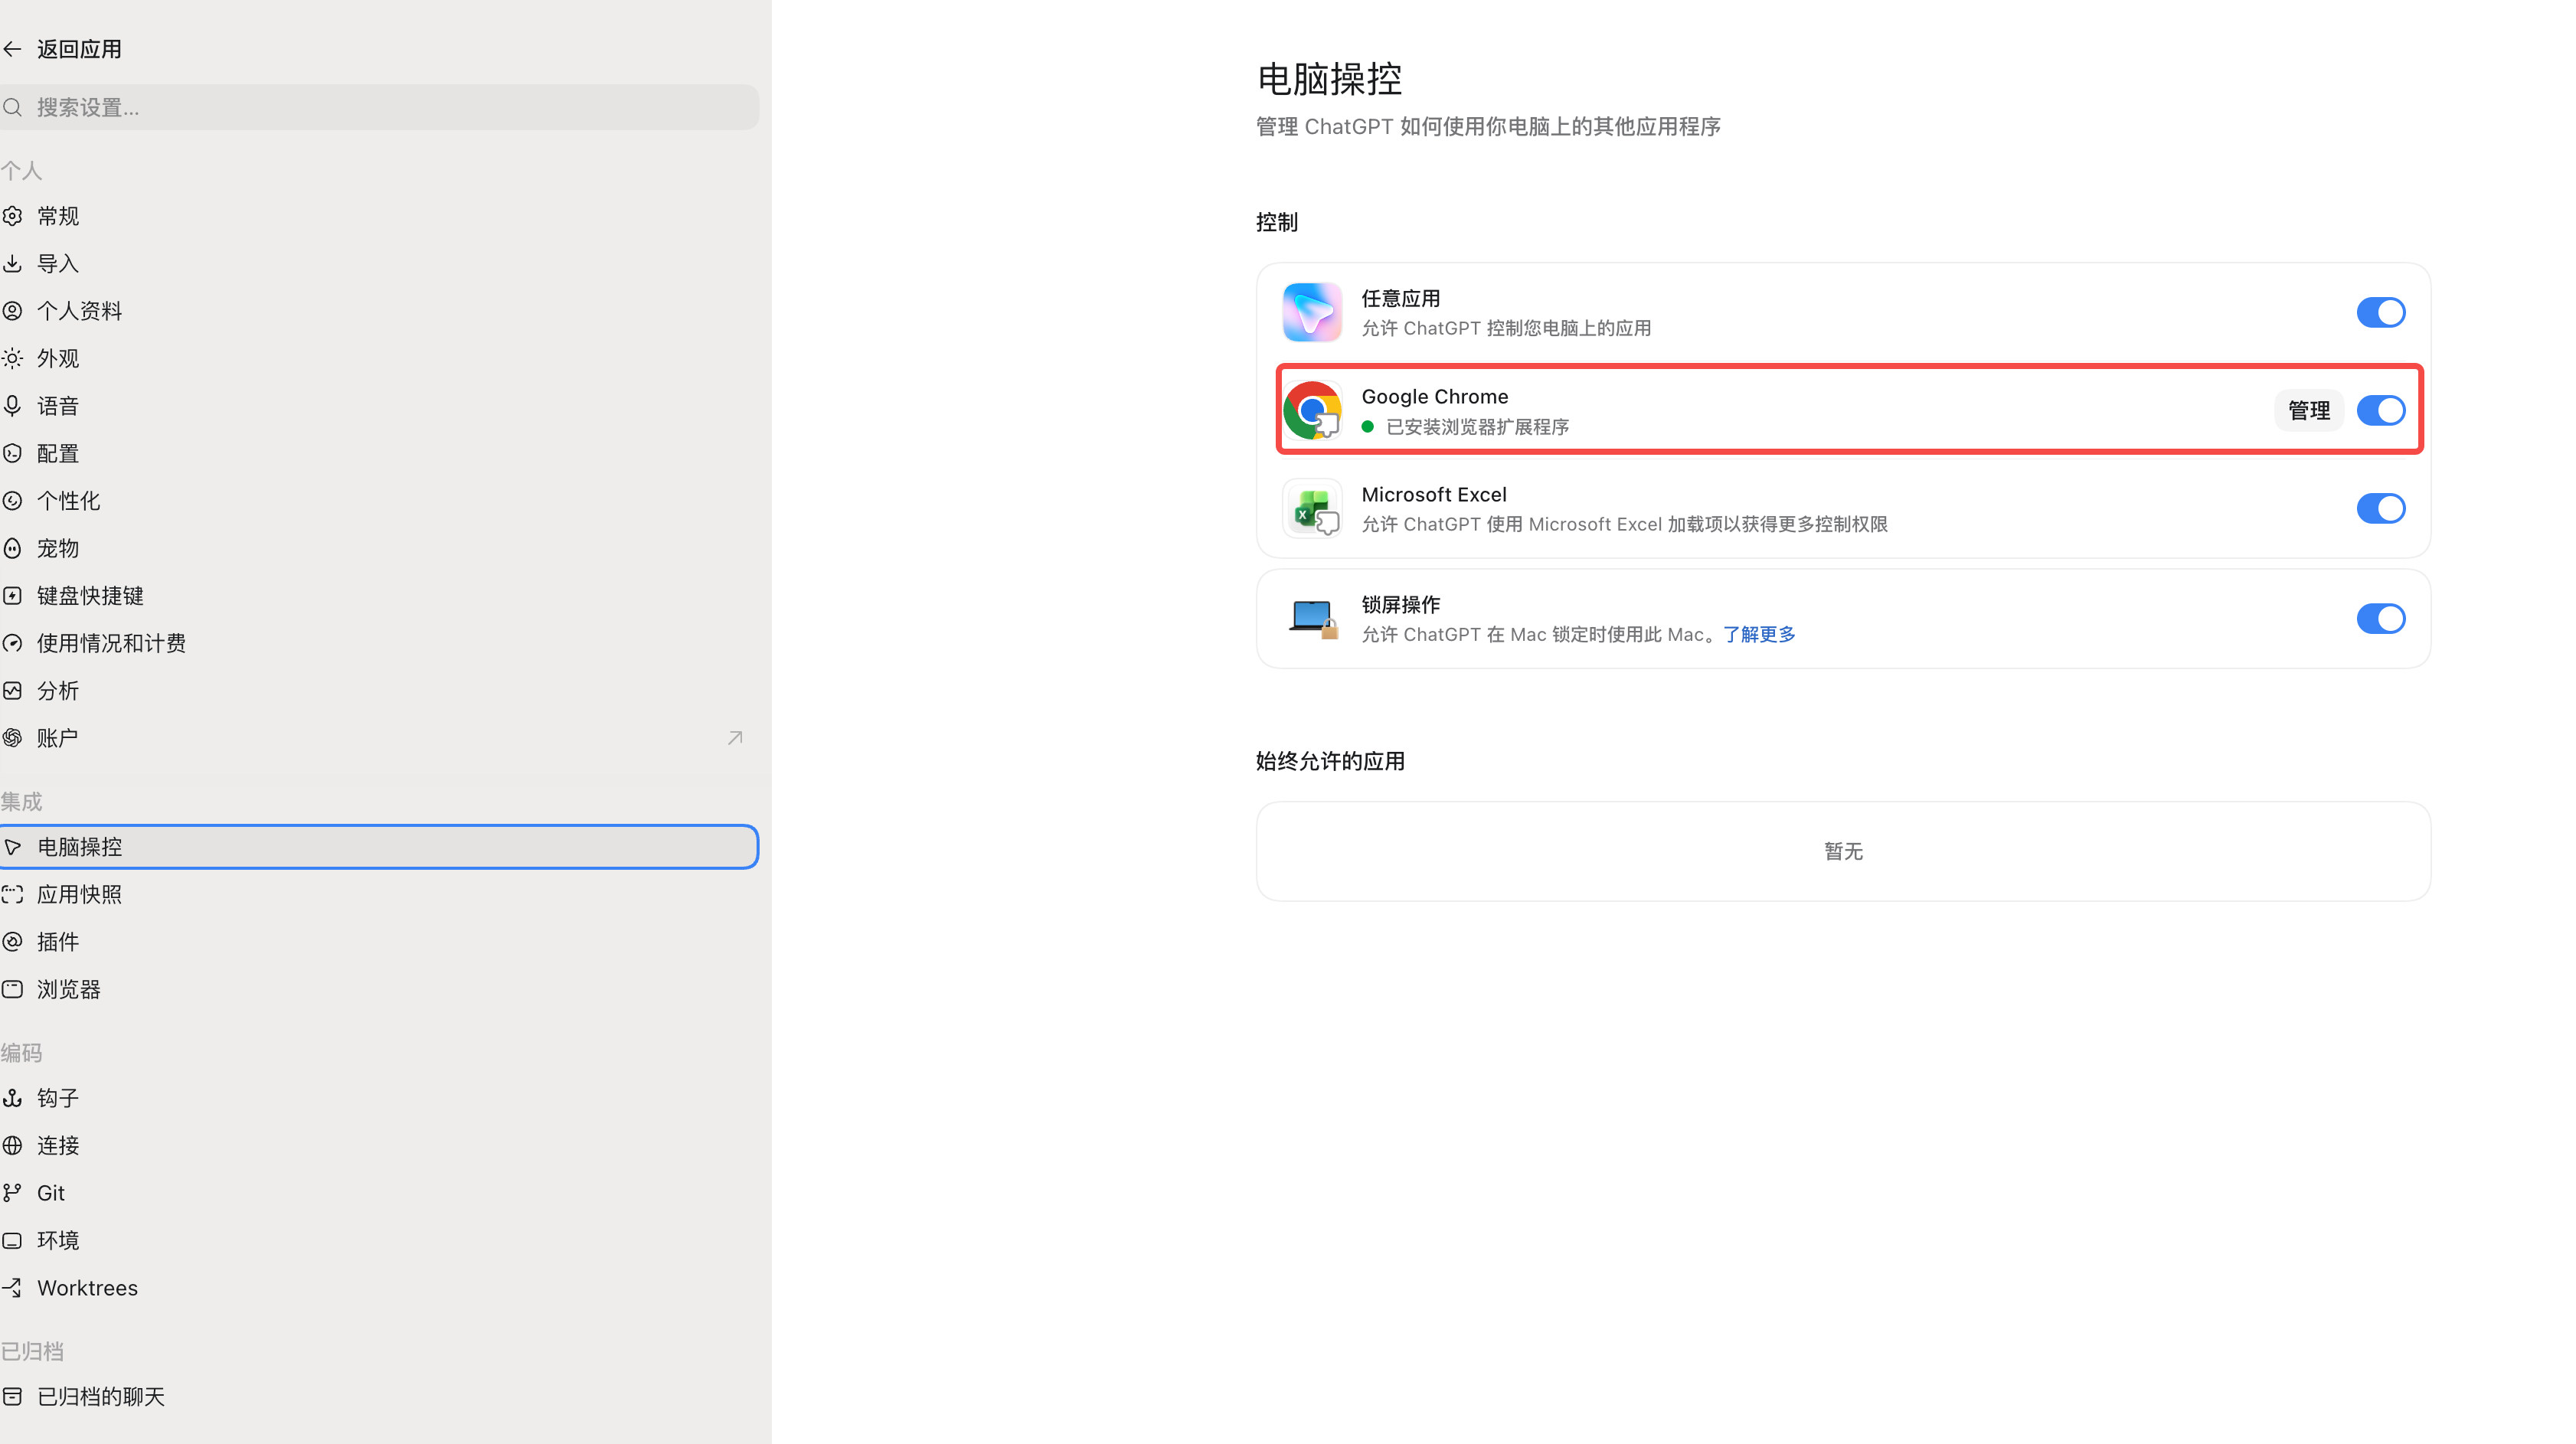Click the 锁屏操作 laptop lock icon
This screenshot has height=1444, width=2576.
pyautogui.click(x=1312, y=618)
